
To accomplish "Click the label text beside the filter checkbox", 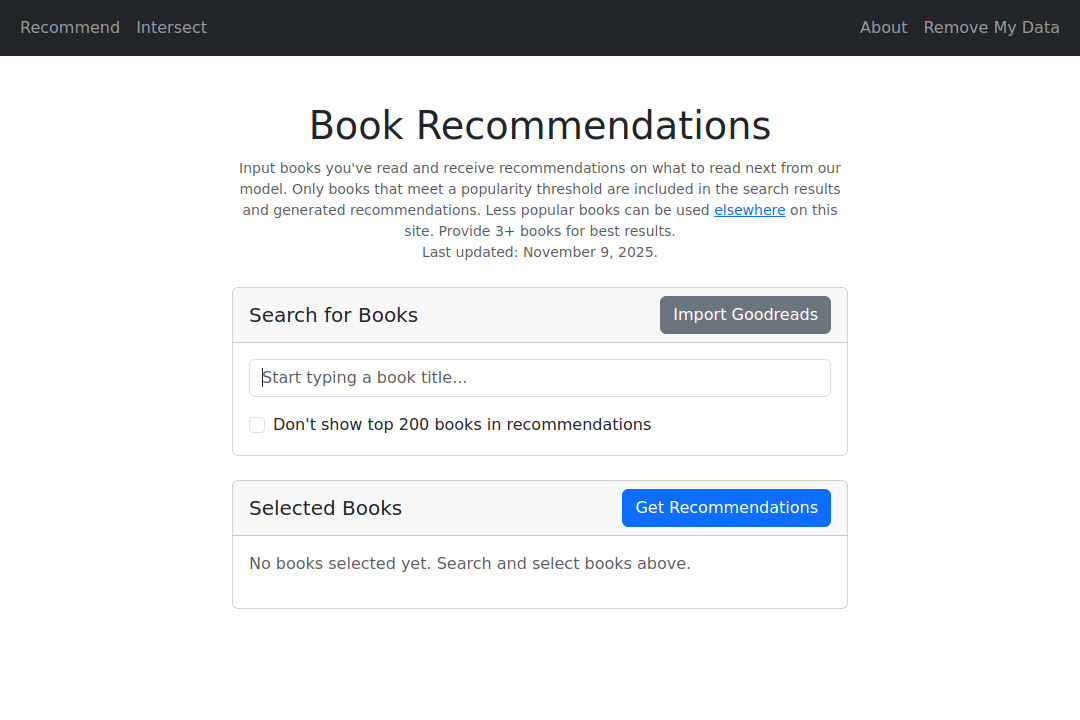I will point(462,424).
